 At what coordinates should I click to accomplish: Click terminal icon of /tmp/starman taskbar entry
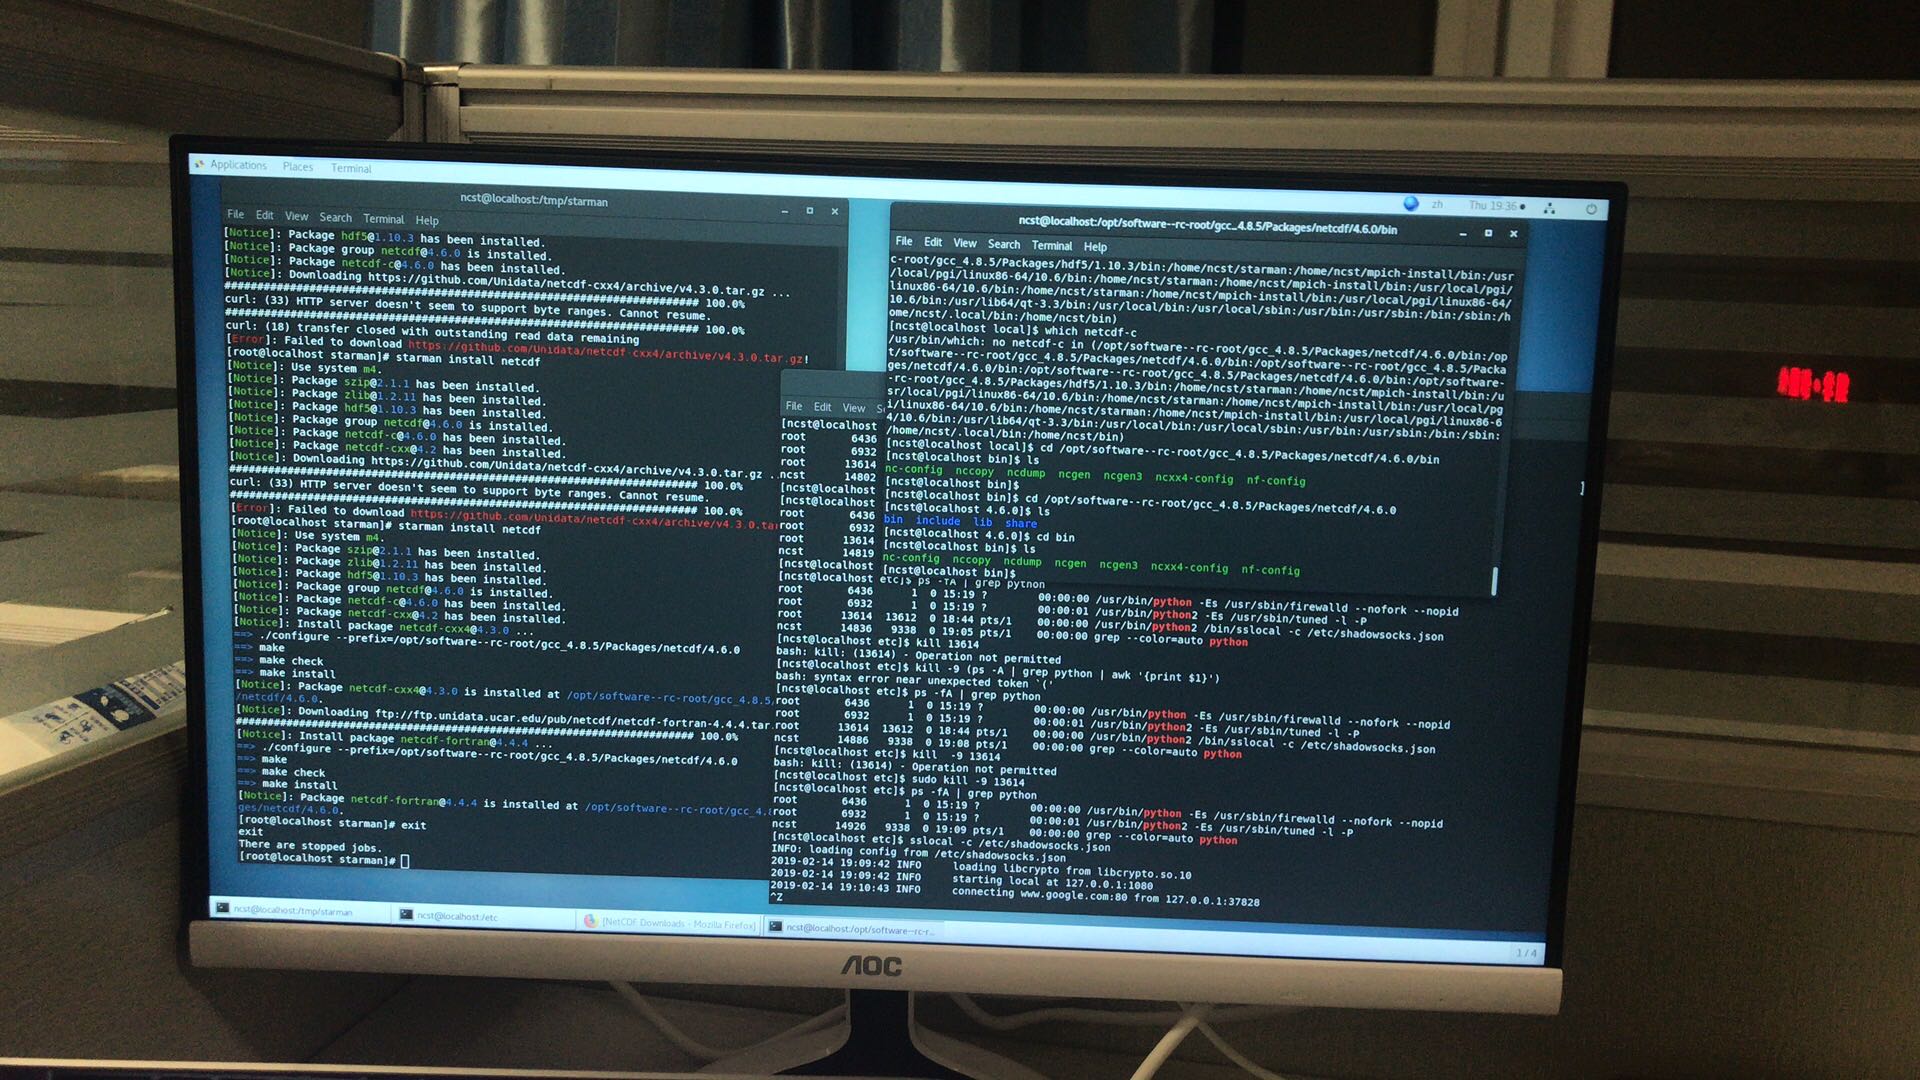[222, 908]
